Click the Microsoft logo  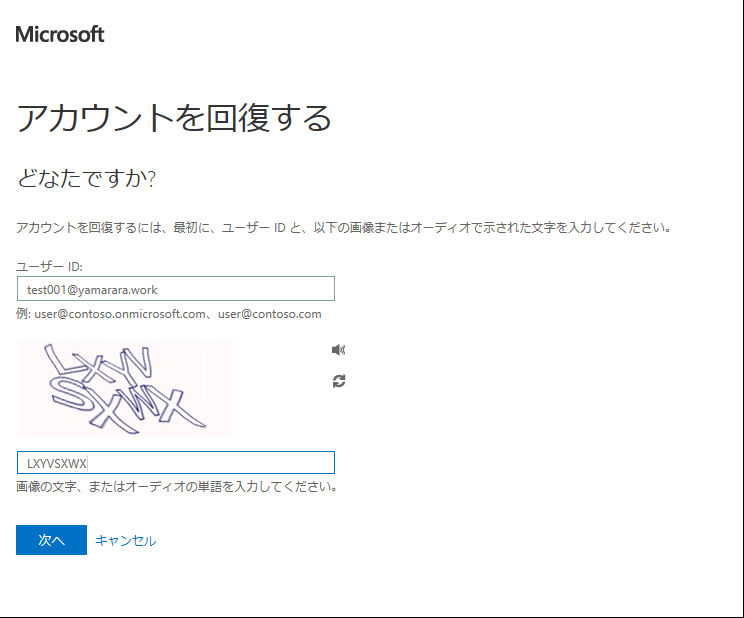(60, 34)
